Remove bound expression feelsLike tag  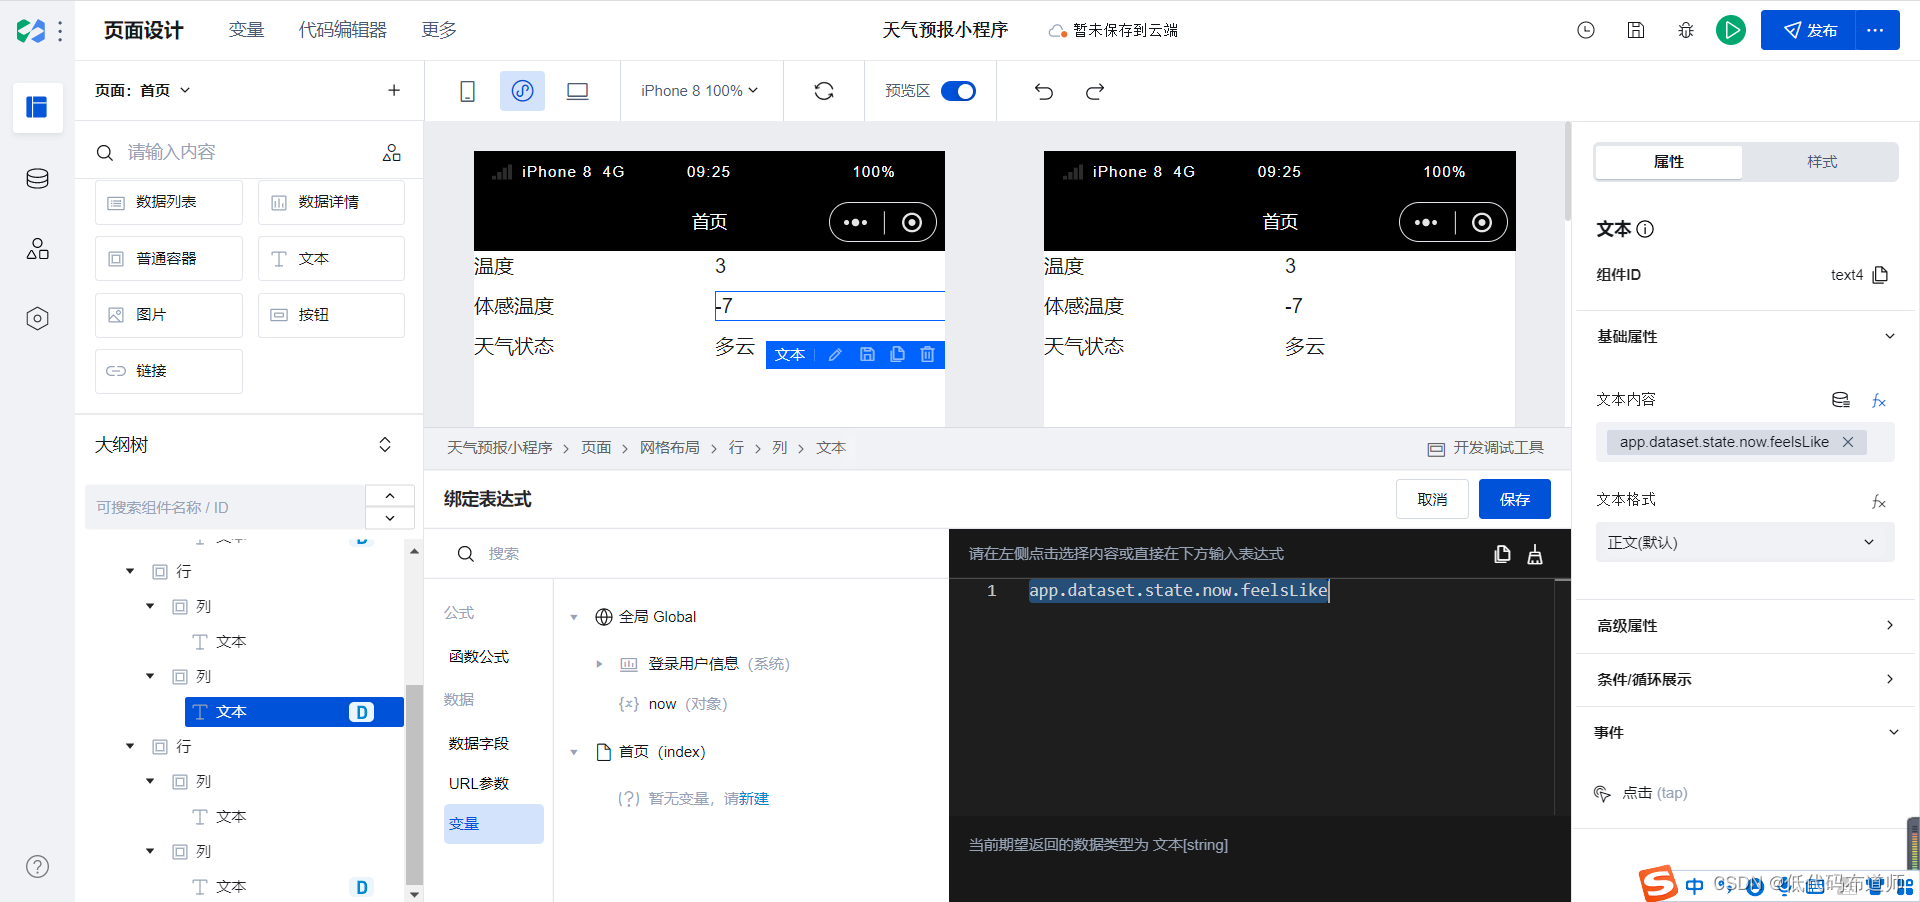[1848, 442]
